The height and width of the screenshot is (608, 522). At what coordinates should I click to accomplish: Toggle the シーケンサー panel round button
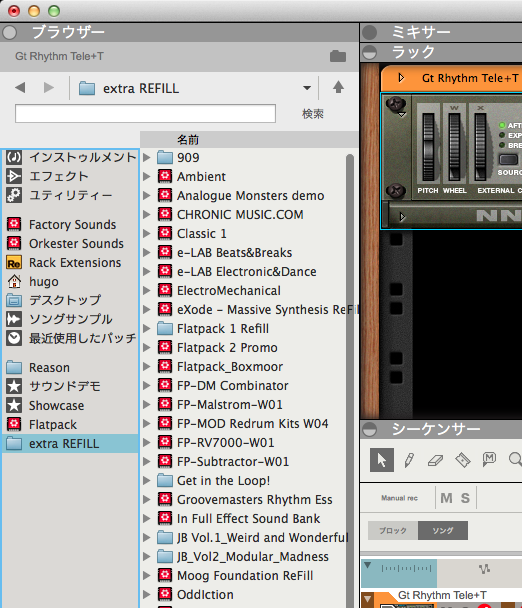pyautogui.click(x=370, y=429)
